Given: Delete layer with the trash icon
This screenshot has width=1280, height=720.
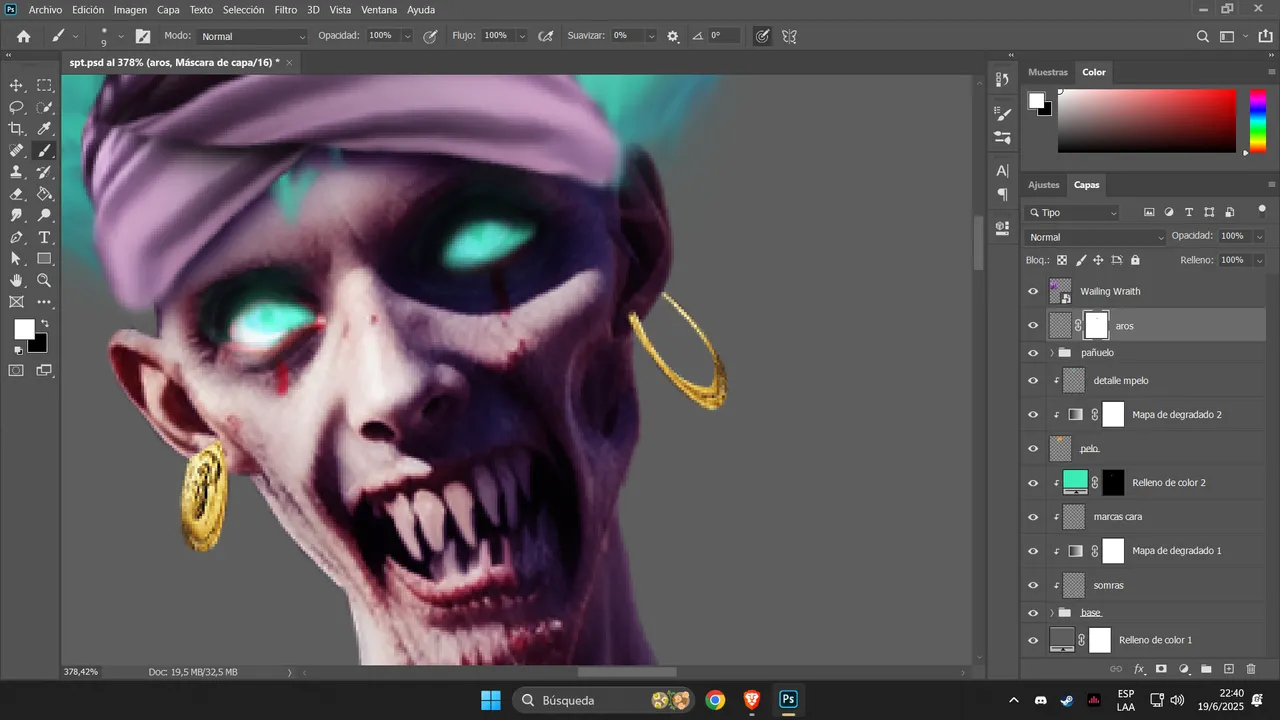Looking at the screenshot, I should (1251, 669).
